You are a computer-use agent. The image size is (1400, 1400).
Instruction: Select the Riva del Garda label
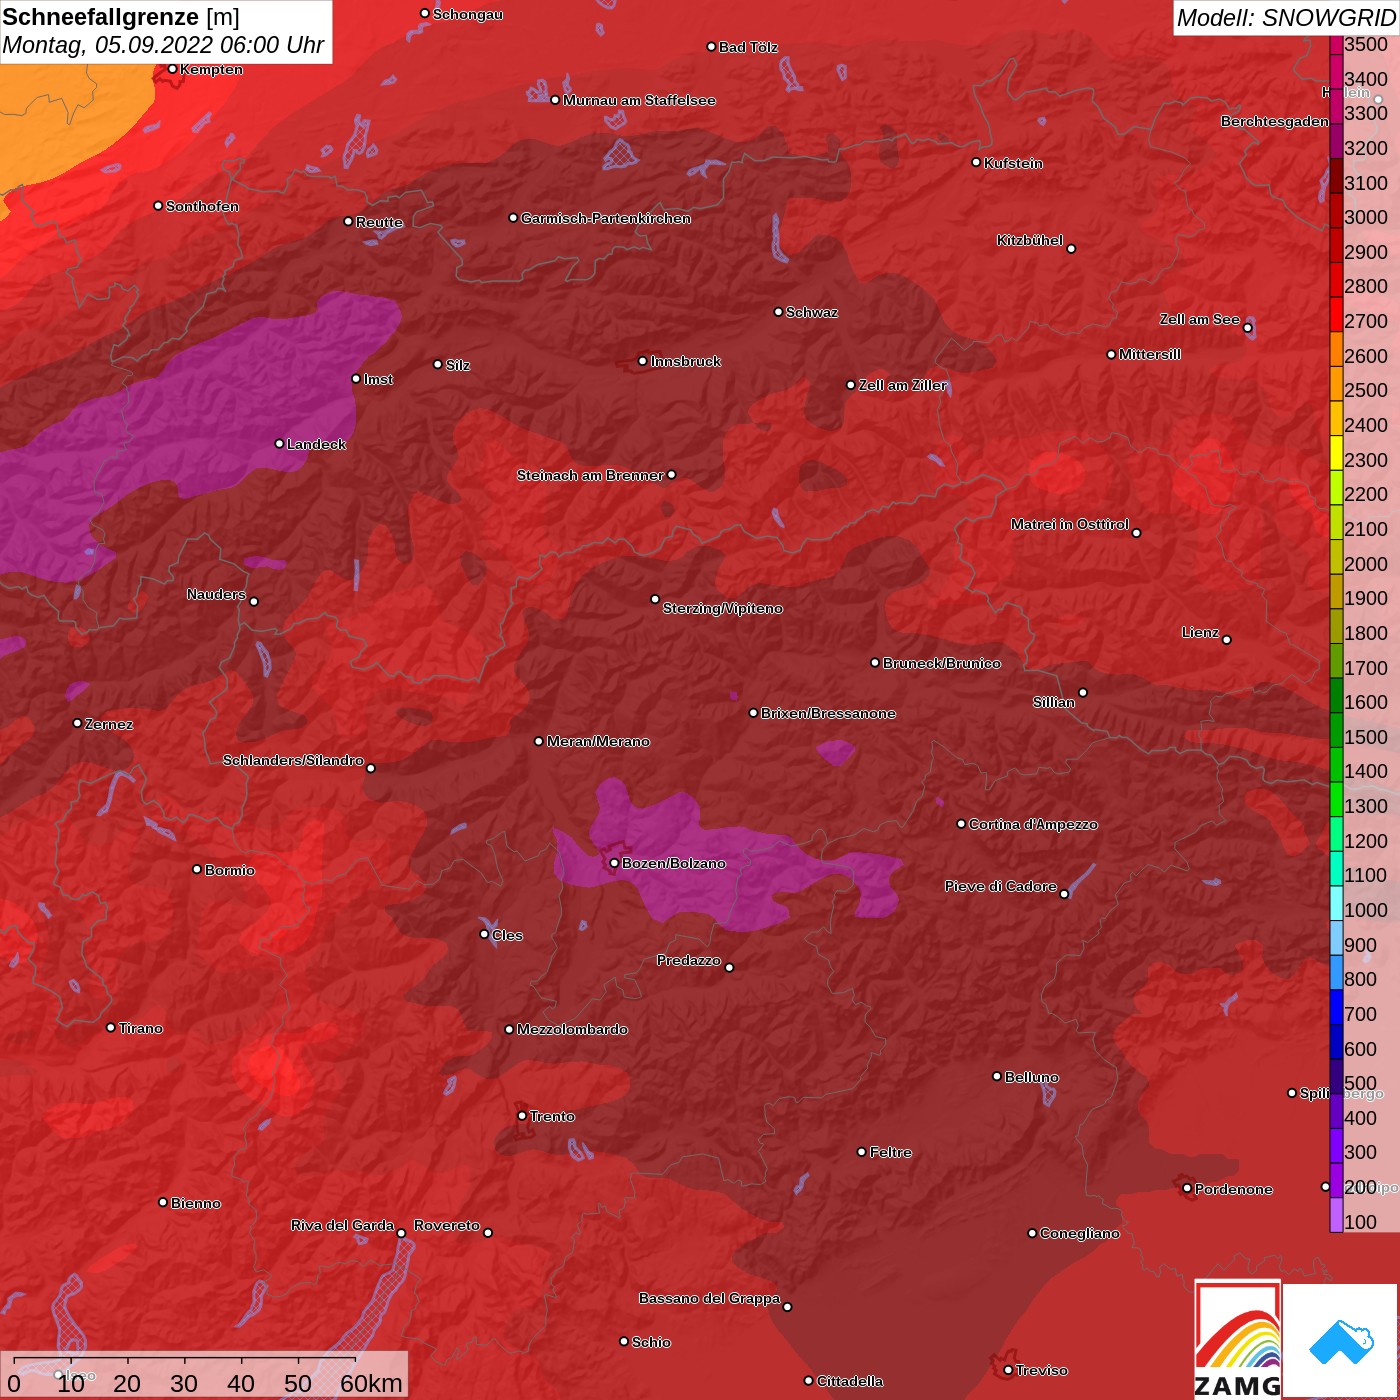[x=342, y=1225]
